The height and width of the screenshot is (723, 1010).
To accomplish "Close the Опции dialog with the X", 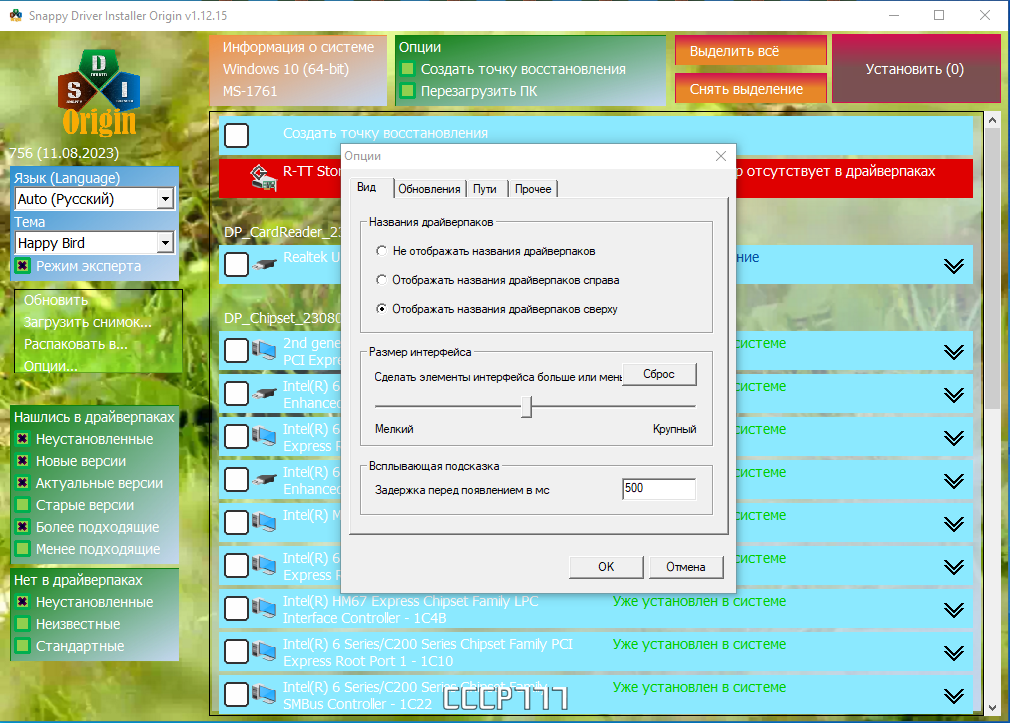I will point(721,156).
